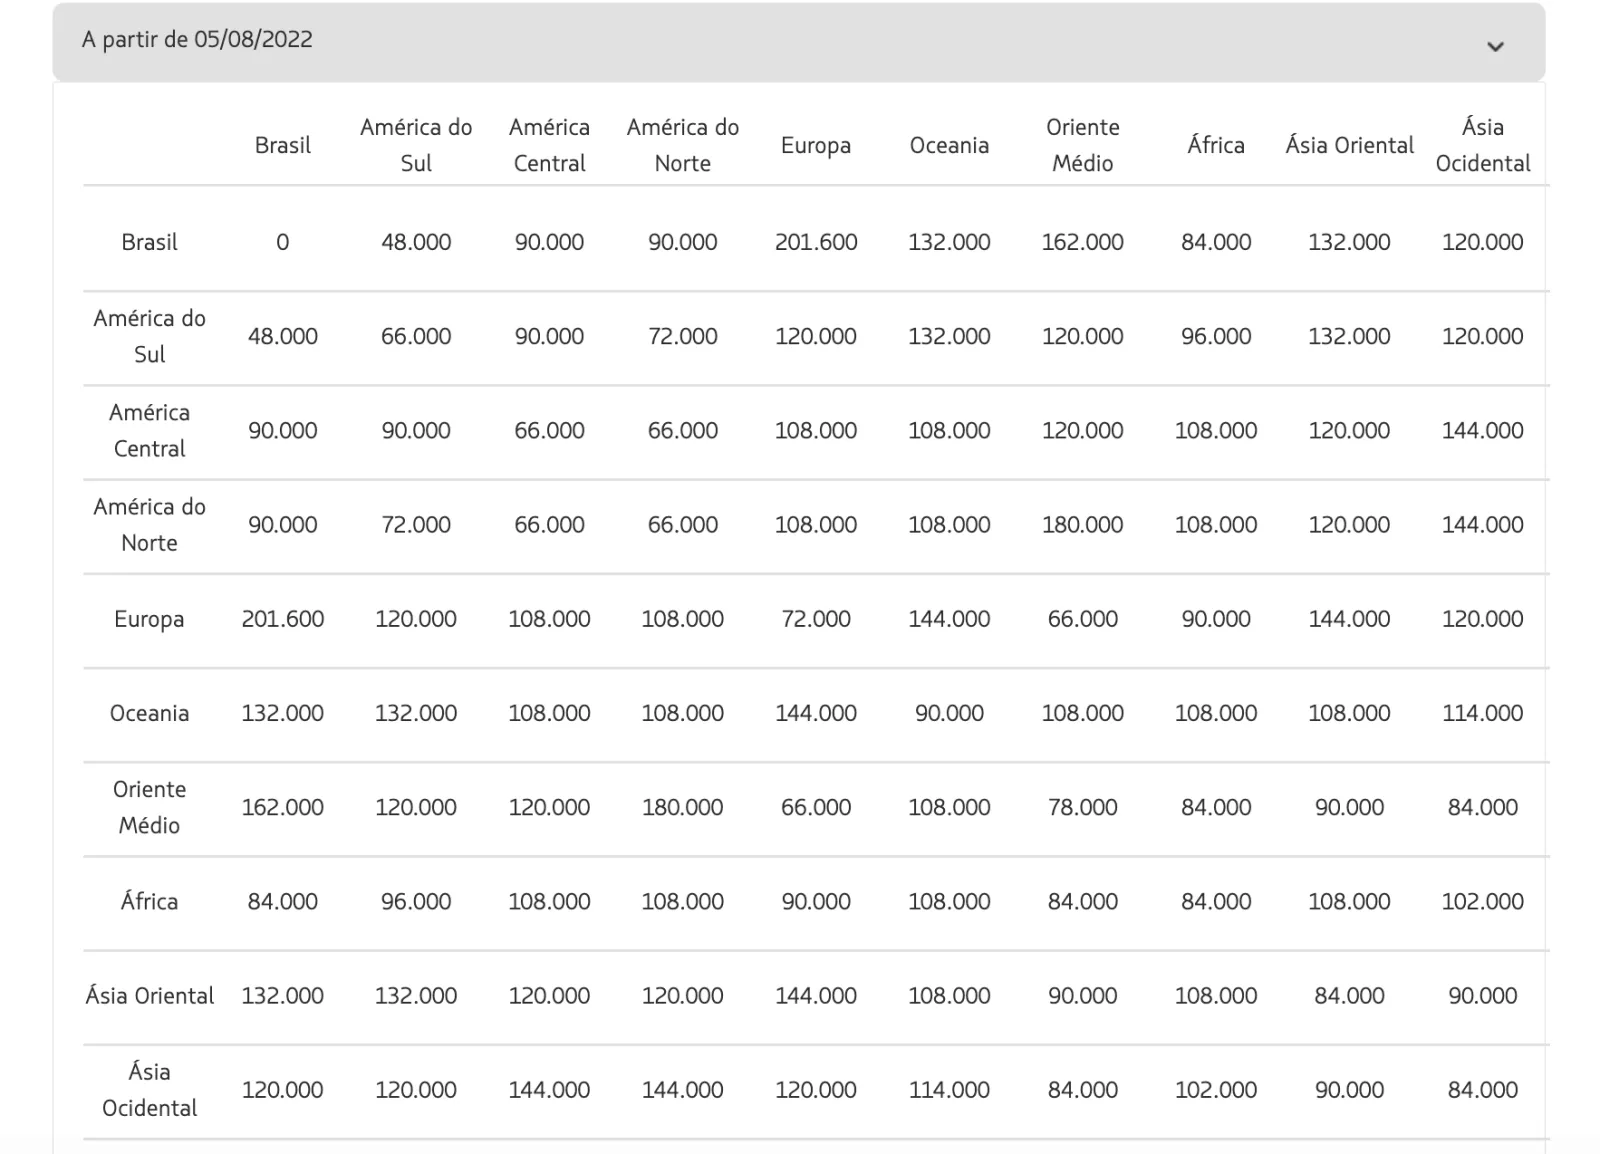Screen dimensions: 1600x1154
Task: Click 48.000 in América do Sul row, Brasil column
Action: [283, 336]
